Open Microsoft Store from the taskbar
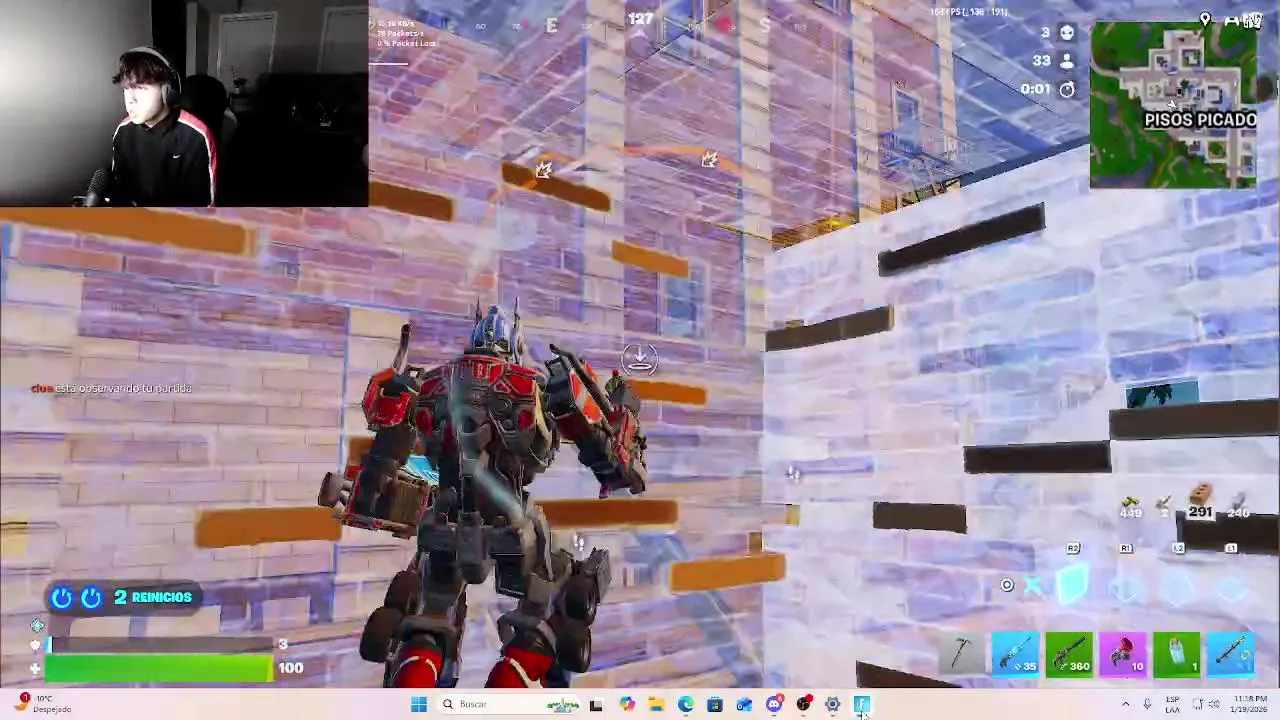This screenshot has height=720, width=1280. (715, 704)
